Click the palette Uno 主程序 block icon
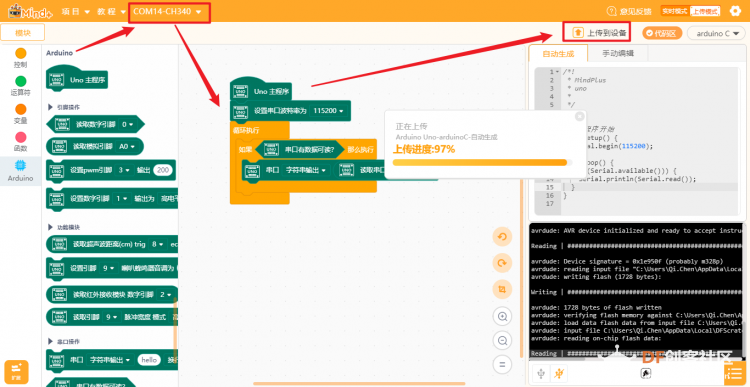This screenshot has width=750, height=387. (57, 80)
